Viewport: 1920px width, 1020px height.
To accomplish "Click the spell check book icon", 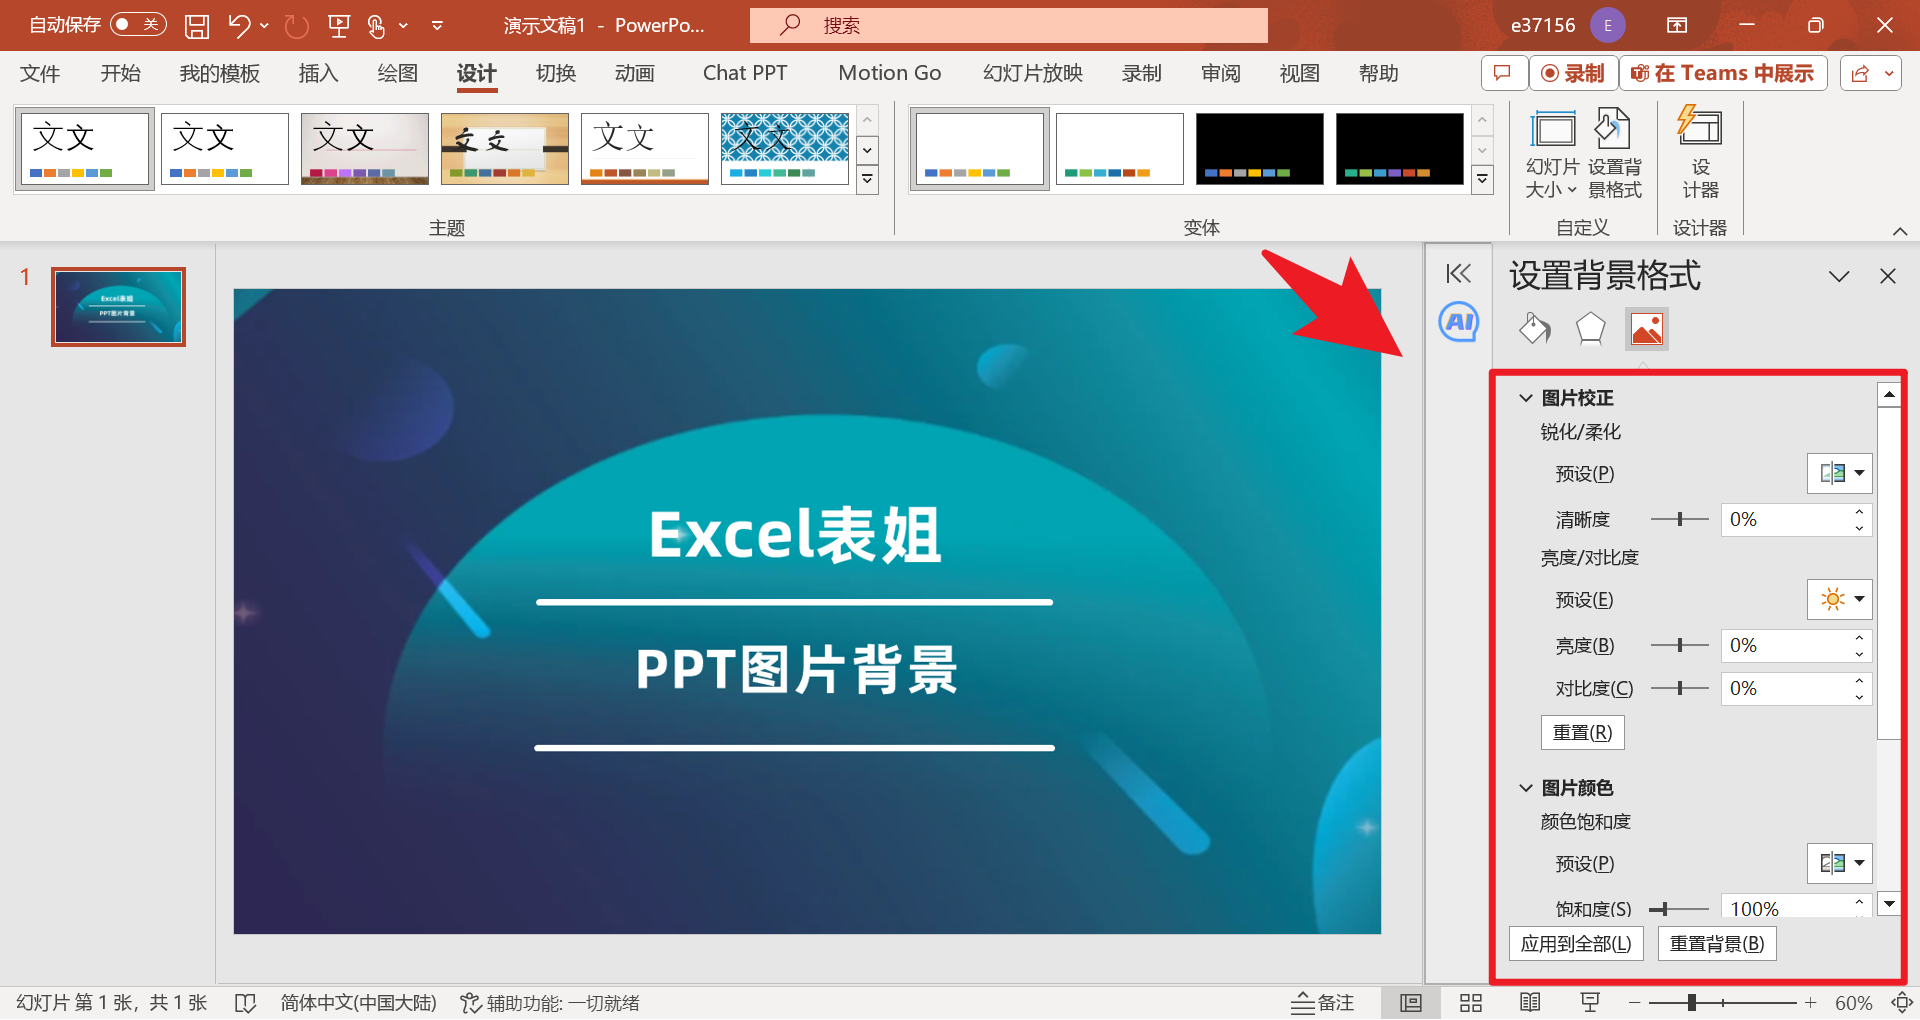I will 245,1002.
